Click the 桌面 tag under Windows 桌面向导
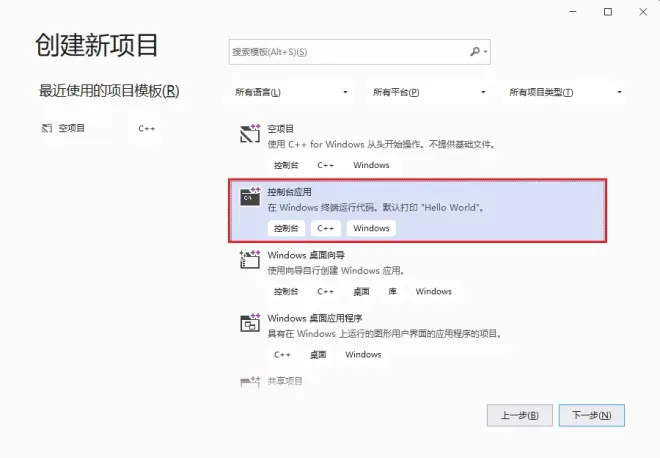This screenshot has height=458, width=660. coord(361,291)
